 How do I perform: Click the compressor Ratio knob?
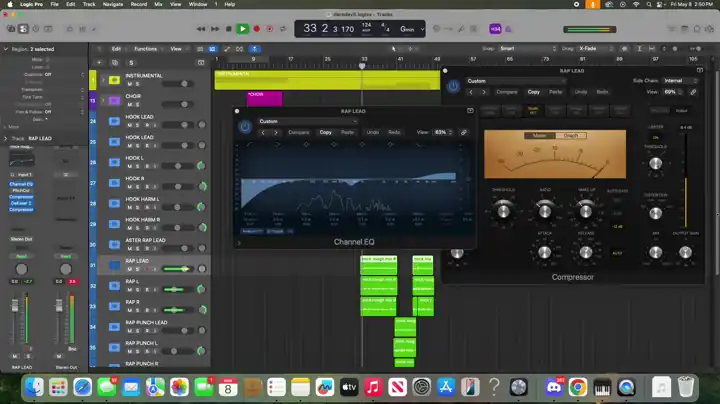point(545,211)
